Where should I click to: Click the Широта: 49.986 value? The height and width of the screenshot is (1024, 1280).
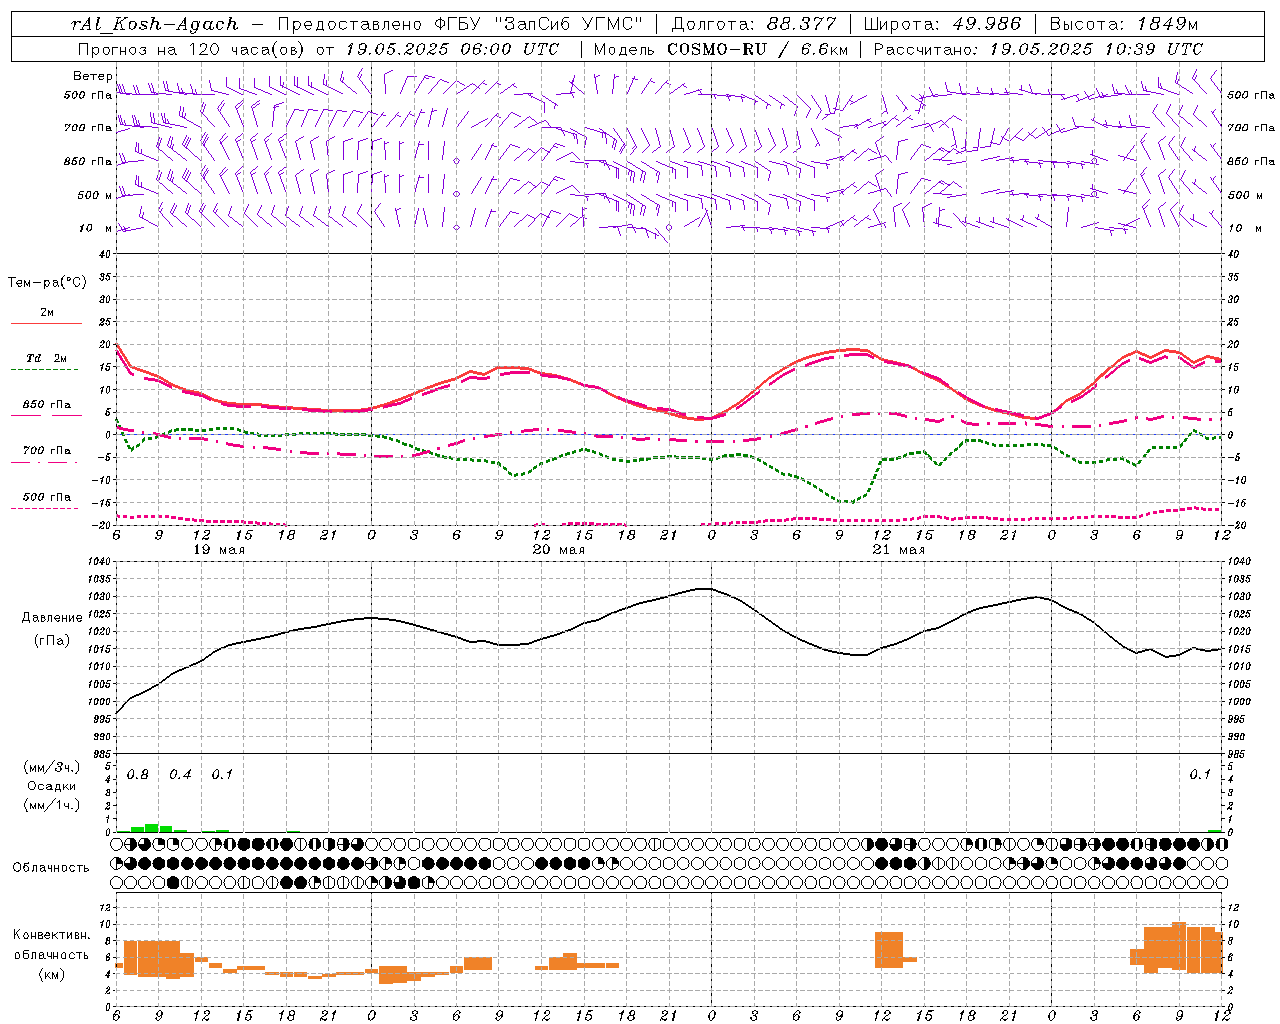pyautogui.click(x=942, y=24)
